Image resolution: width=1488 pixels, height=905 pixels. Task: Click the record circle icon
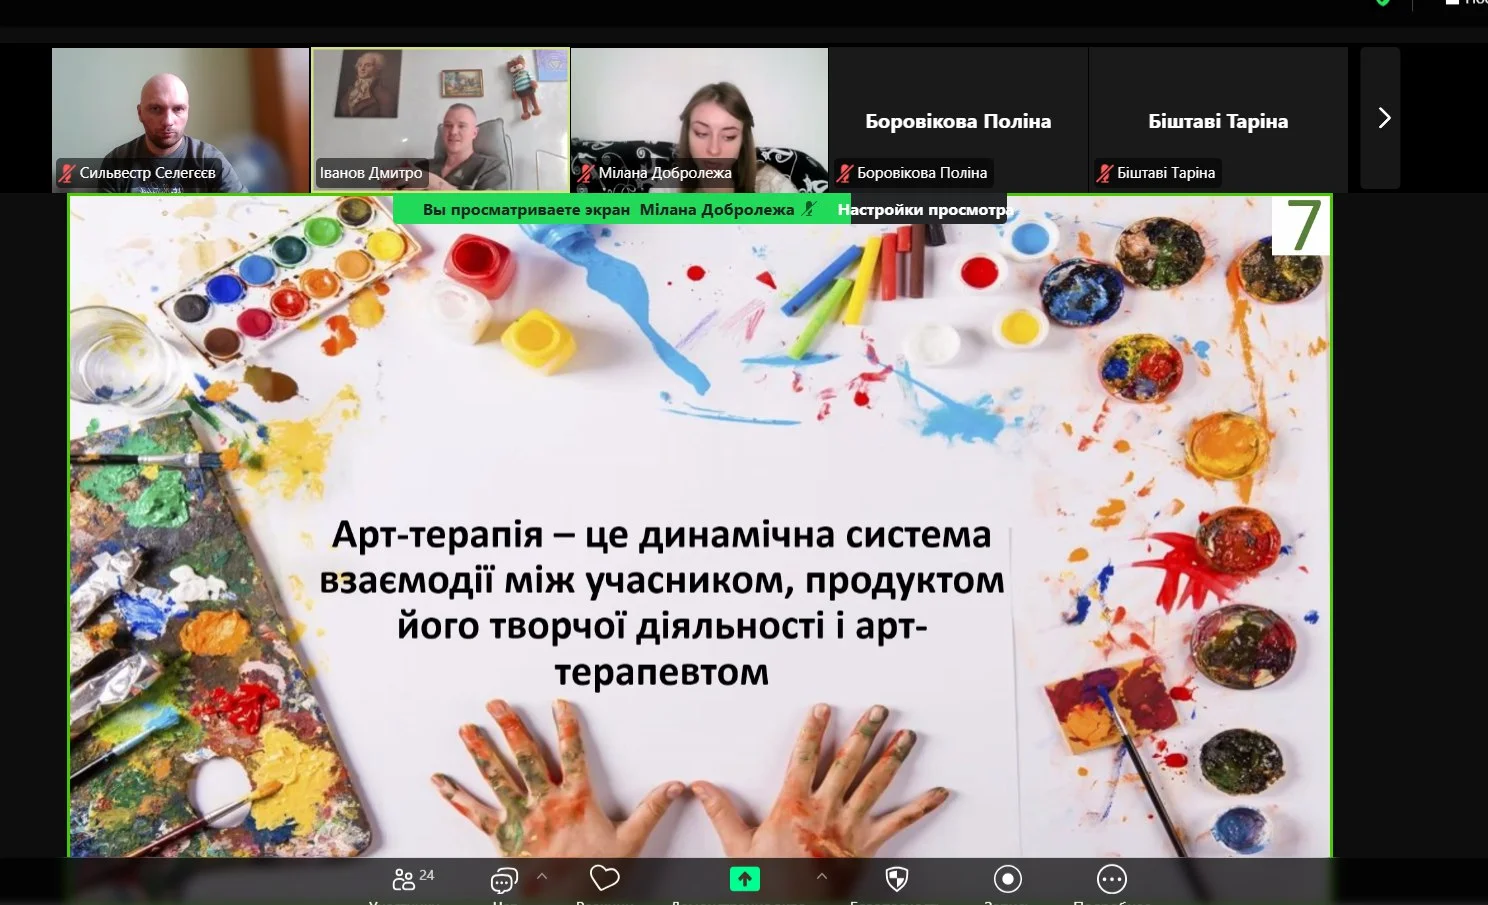[1007, 879]
